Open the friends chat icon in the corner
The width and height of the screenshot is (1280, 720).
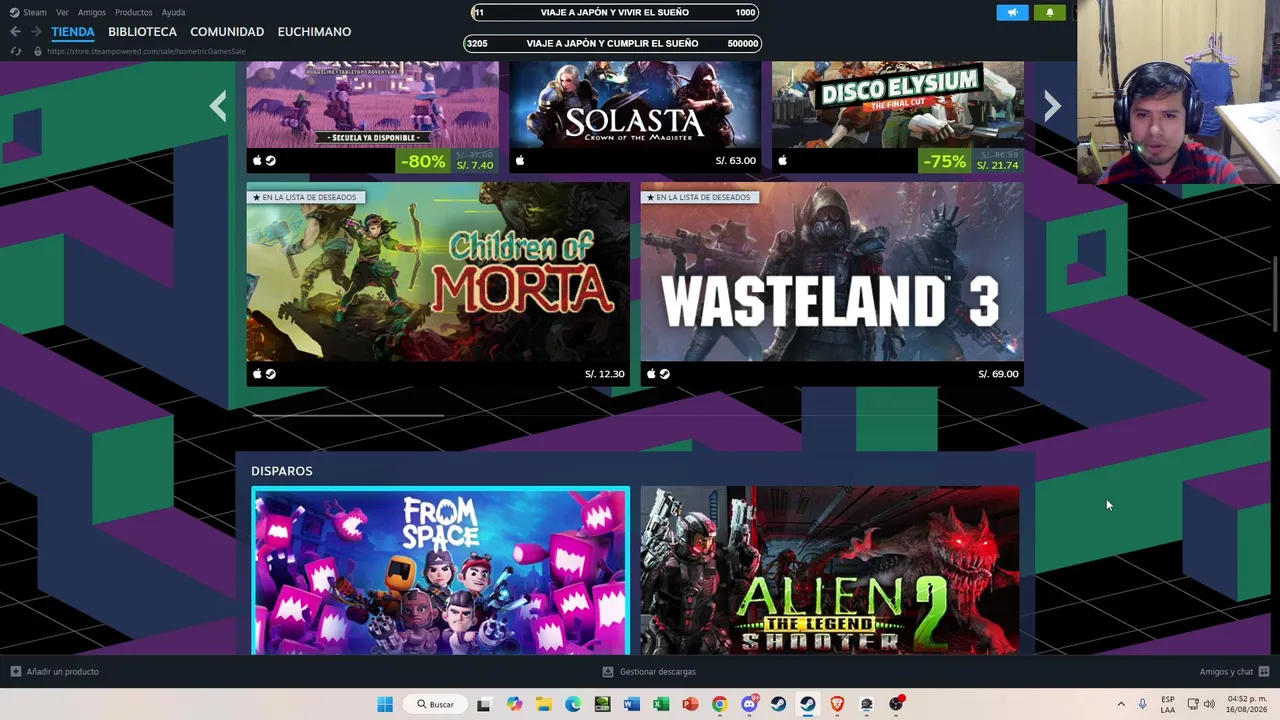coord(1264,672)
